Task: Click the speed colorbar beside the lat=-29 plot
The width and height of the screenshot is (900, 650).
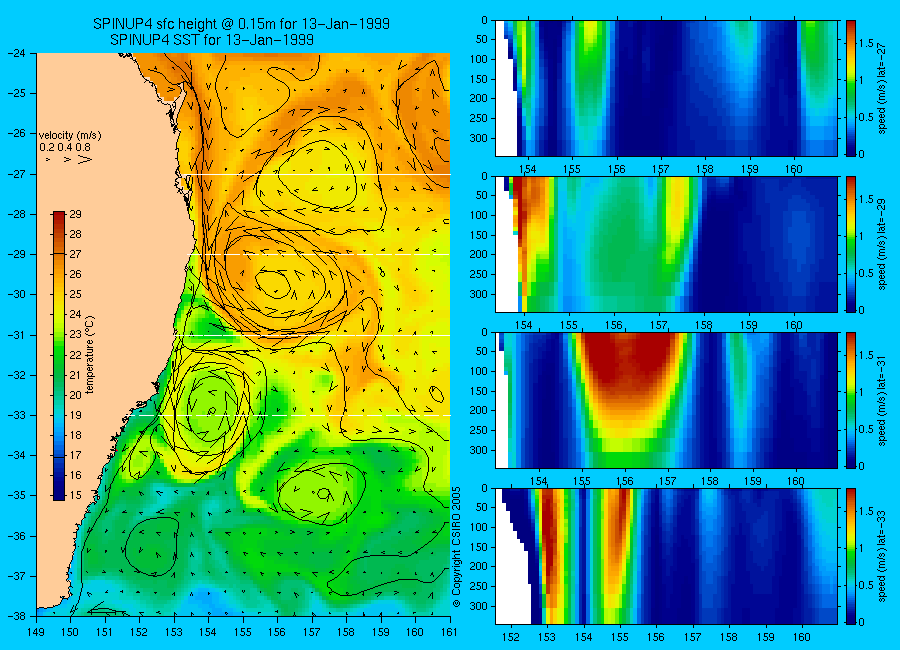Action: 850,245
